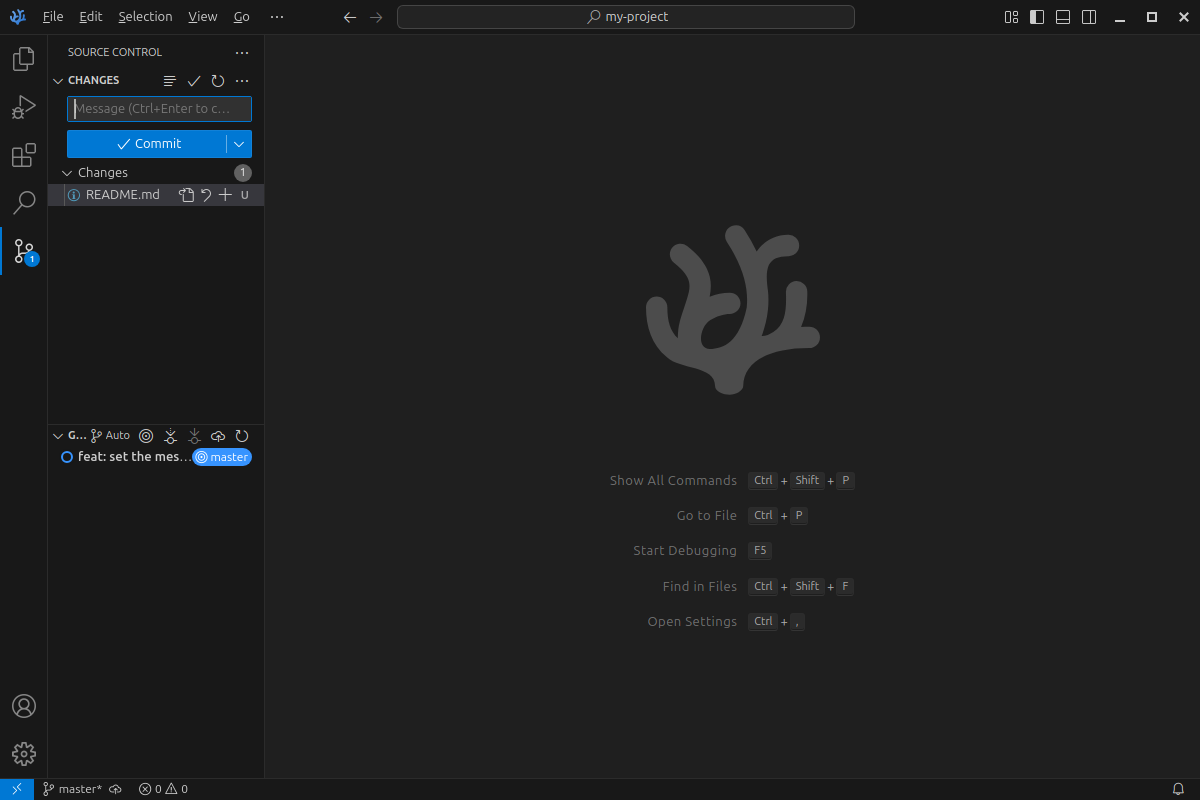
Task: Fetch from remote in the Graph toolbar
Action: click(x=170, y=435)
